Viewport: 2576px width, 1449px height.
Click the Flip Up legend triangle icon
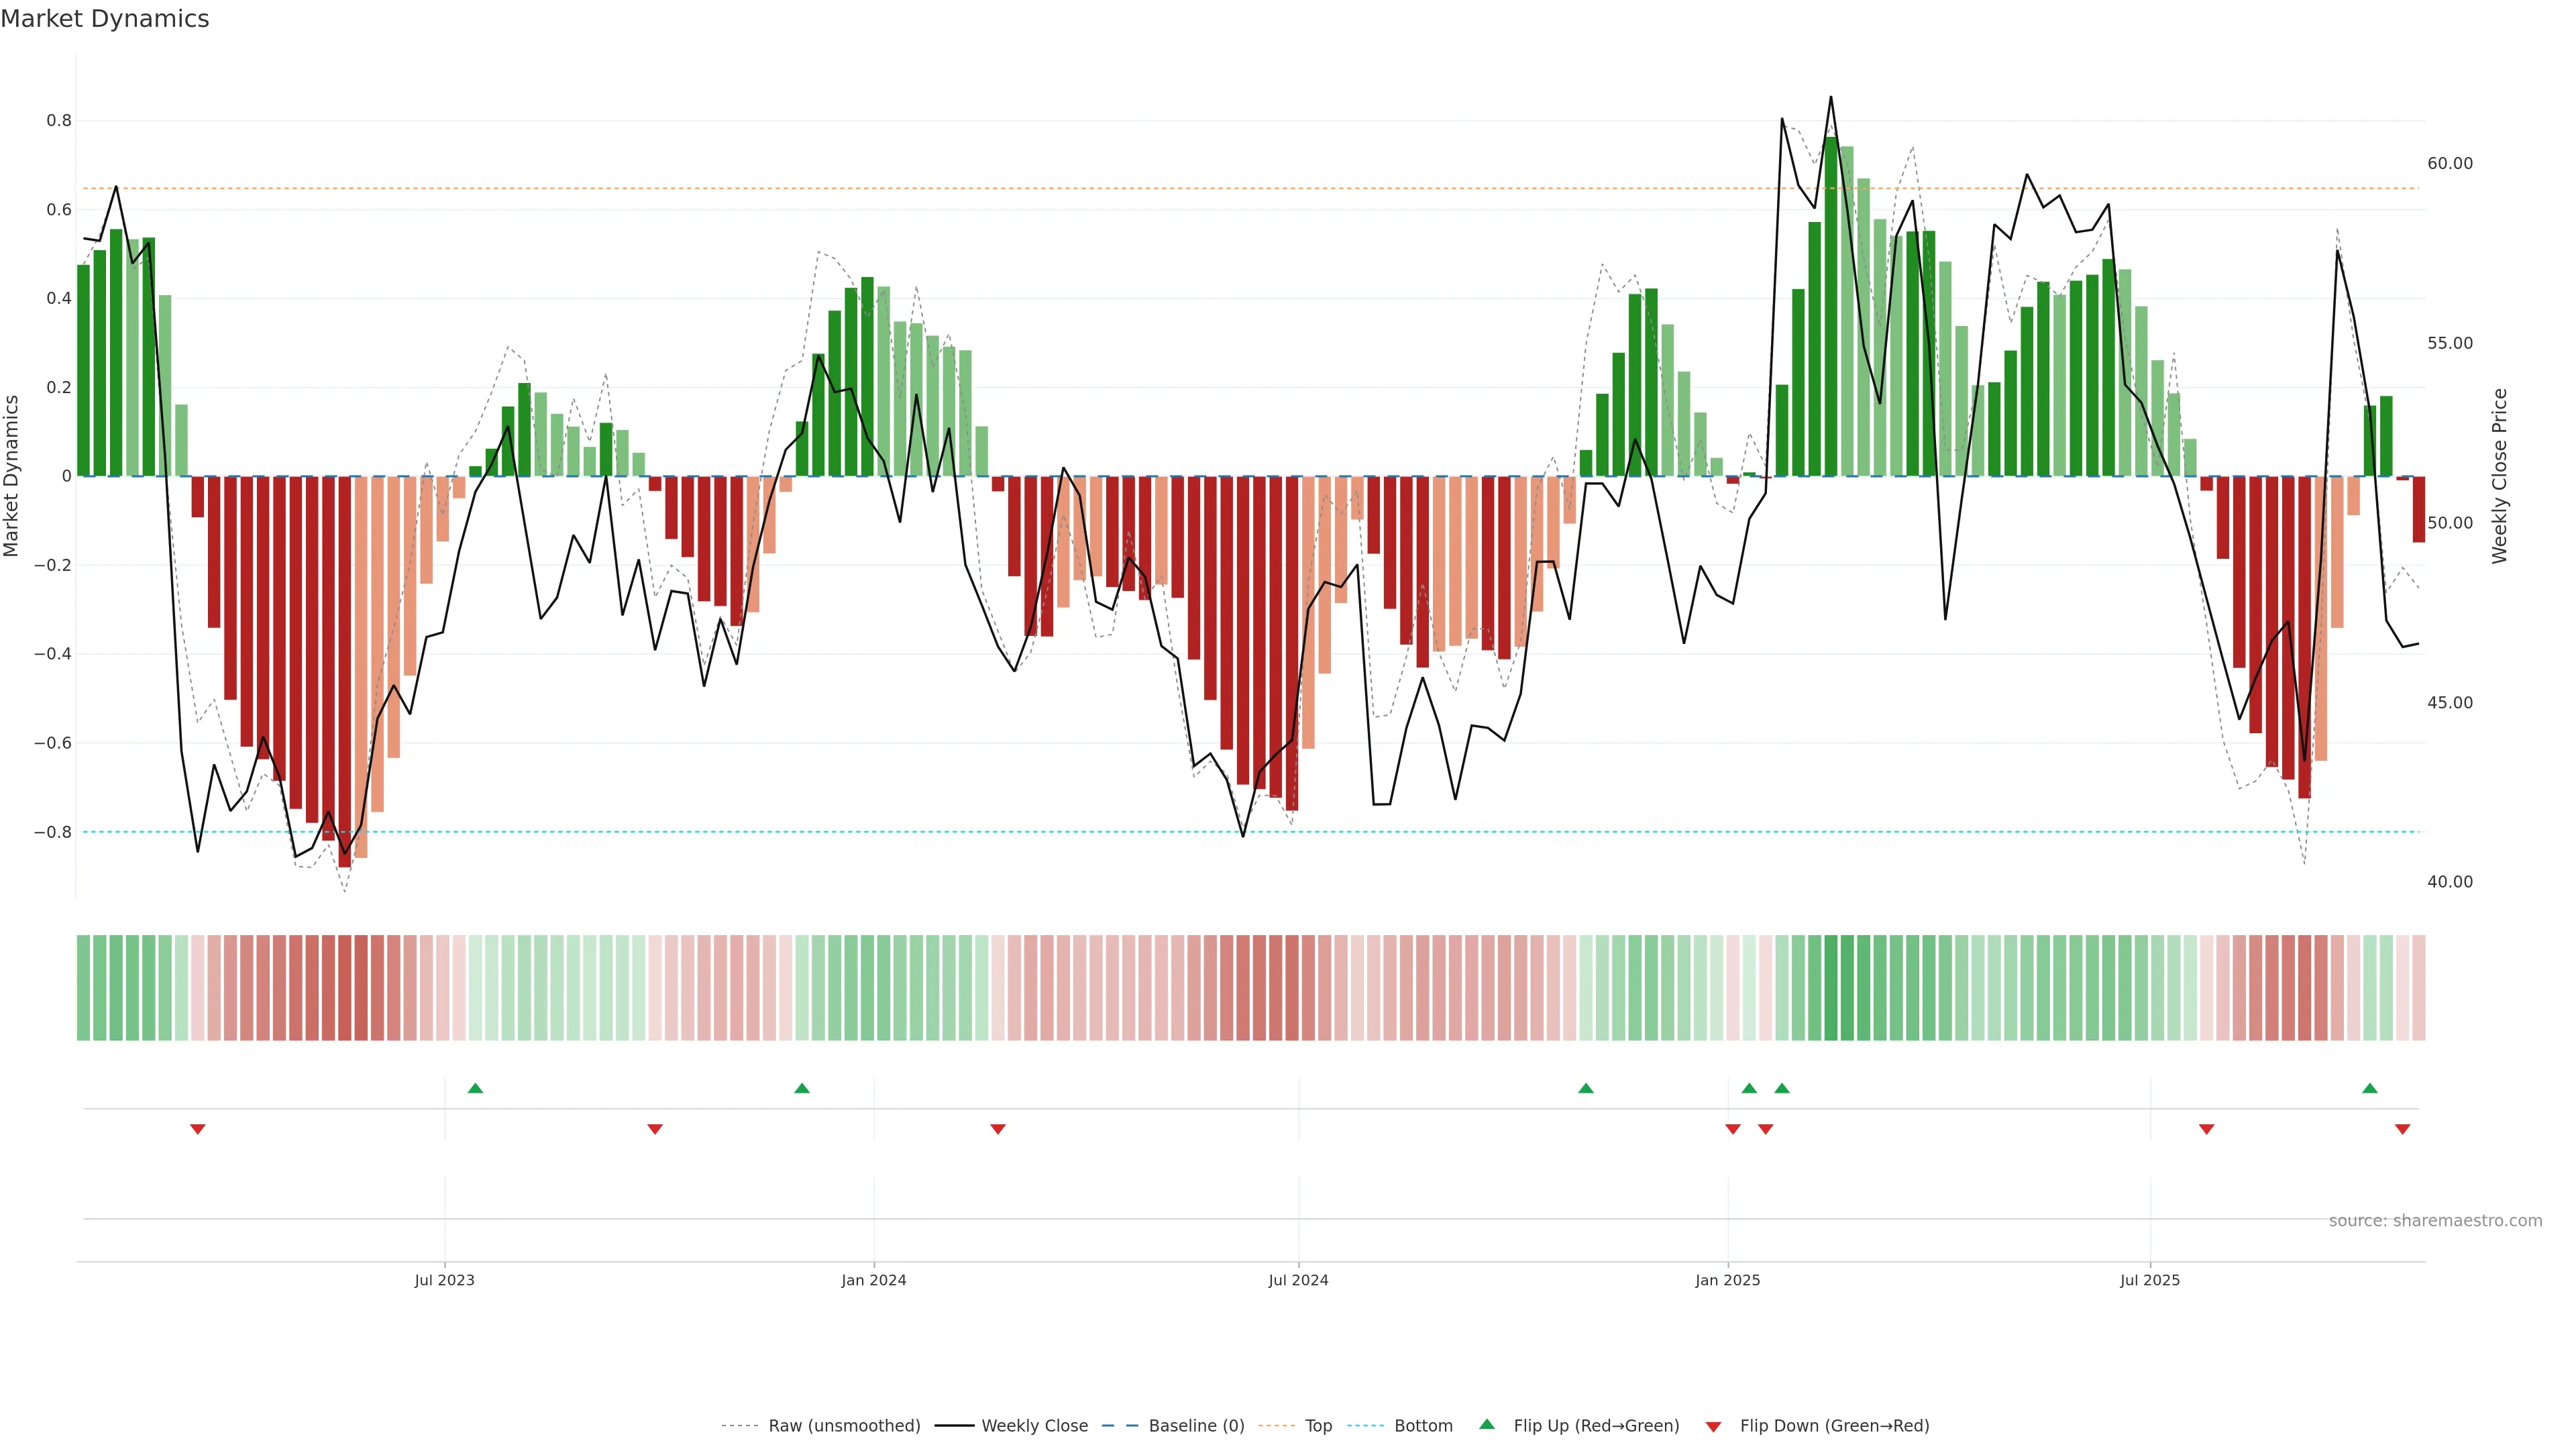(x=1487, y=1424)
